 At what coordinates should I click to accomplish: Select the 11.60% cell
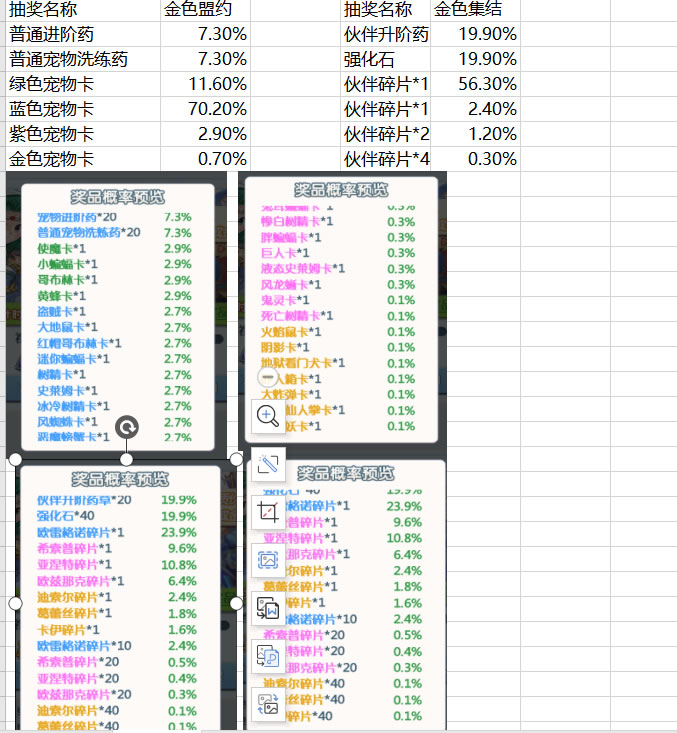point(205,84)
